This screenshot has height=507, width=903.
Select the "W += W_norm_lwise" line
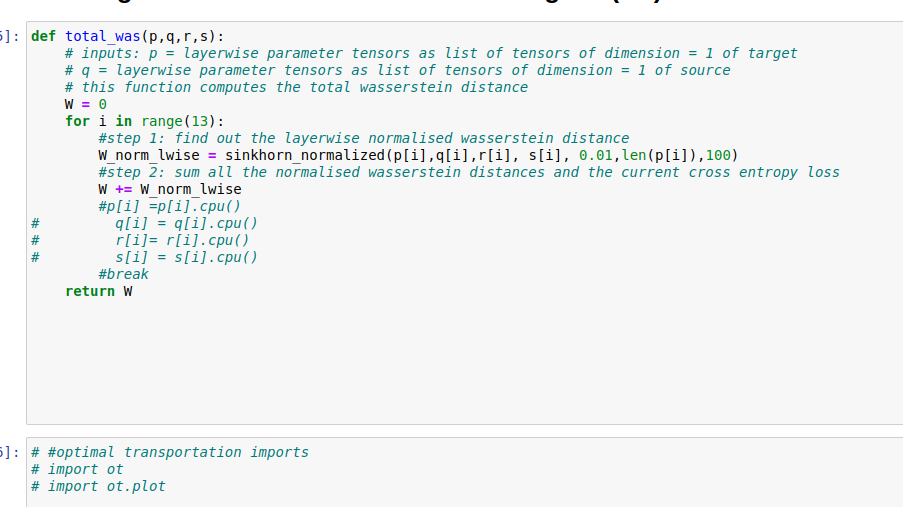point(170,189)
